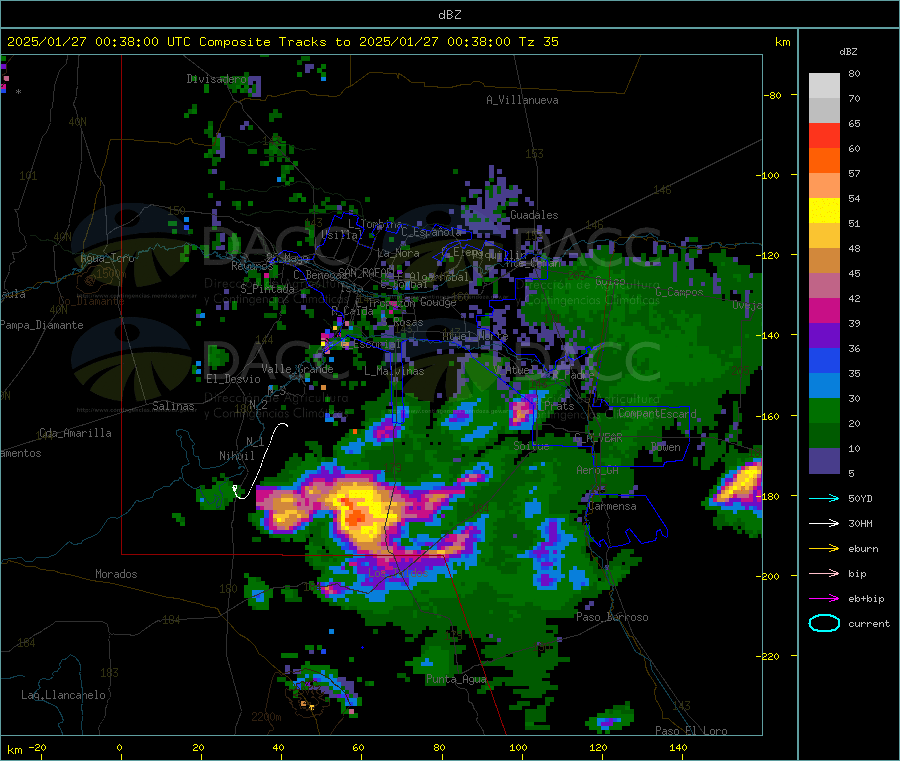Click the 'El_Desvio' map label
The width and height of the screenshot is (900, 761).
click(x=233, y=379)
